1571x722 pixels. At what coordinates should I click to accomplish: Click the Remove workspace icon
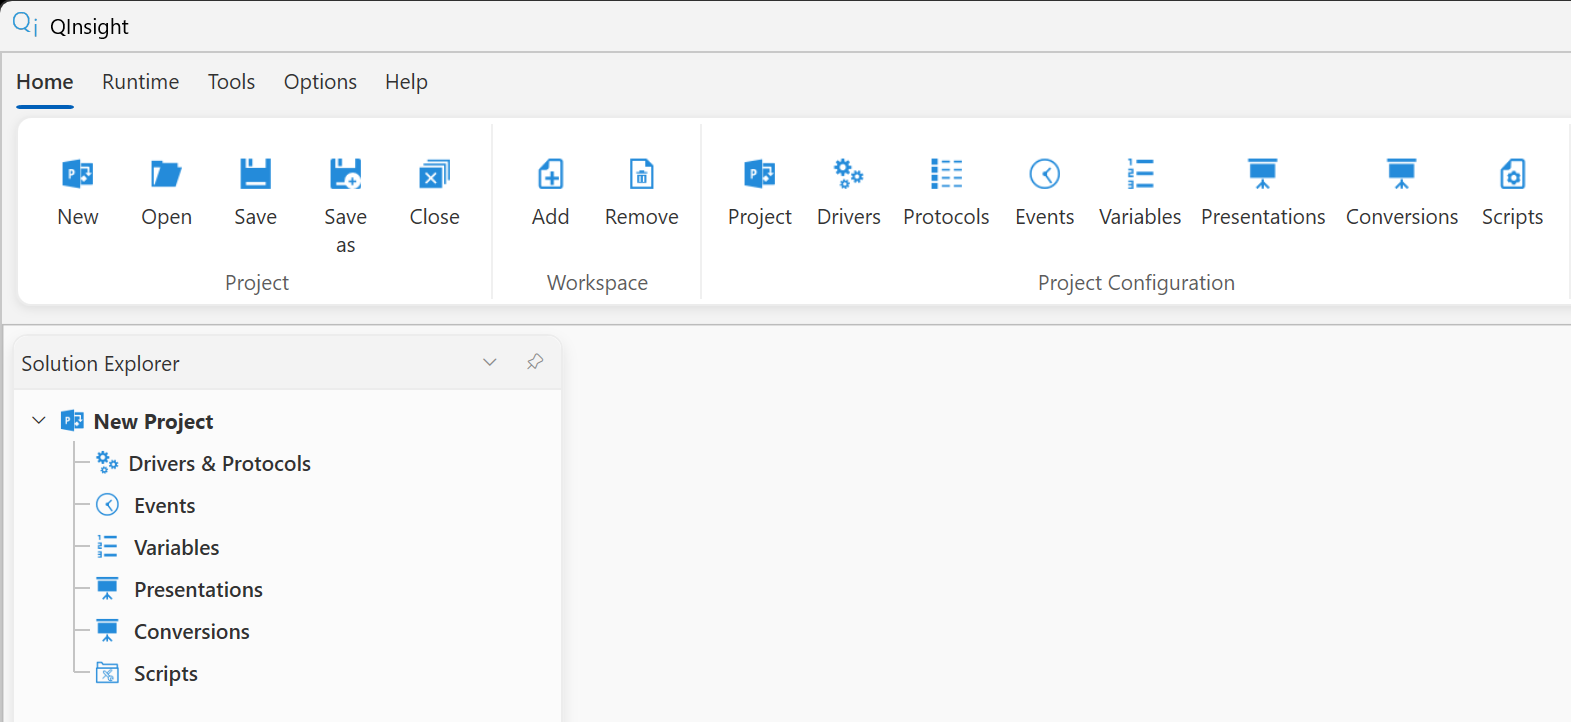[642, 175]
